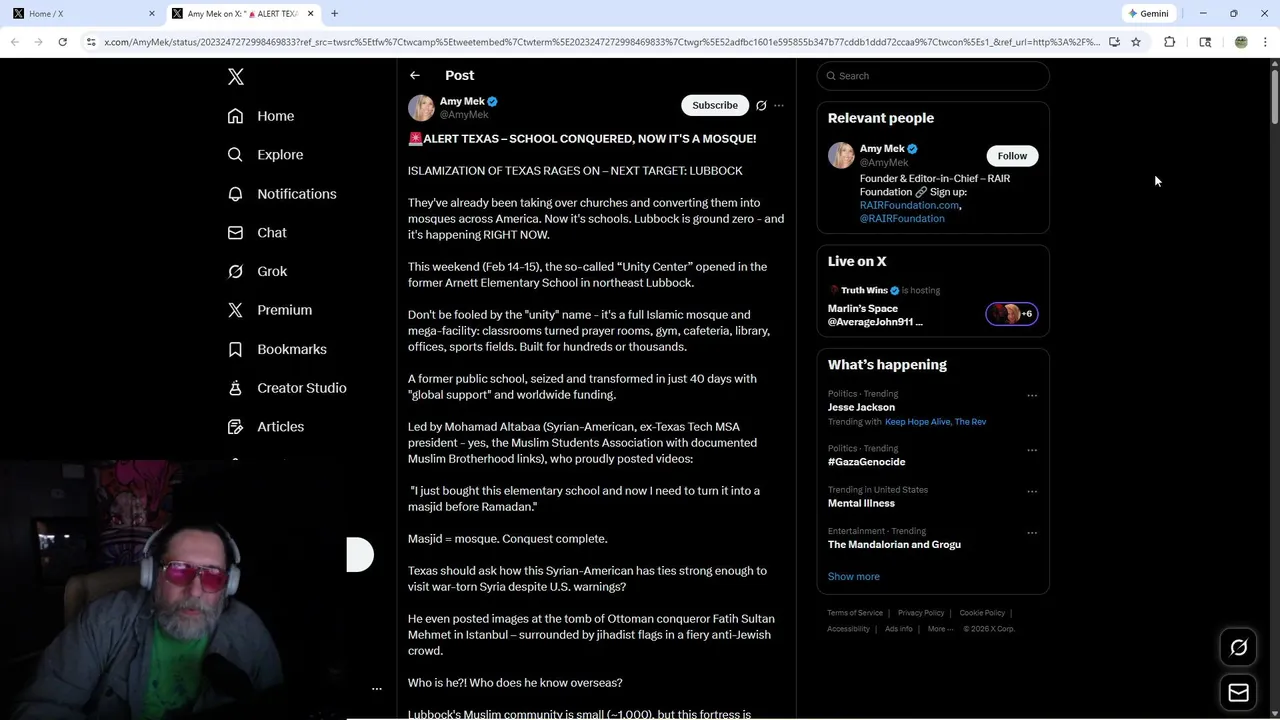This screenshot has width=1280, height=720.
Task: Open Amy Mek's avatar on the post
Action: coord(421,108)
